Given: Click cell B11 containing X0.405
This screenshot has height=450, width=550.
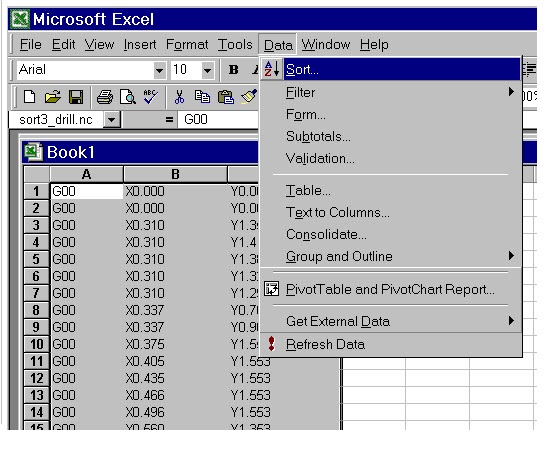Looking at the screenshot, I should (x=175, y=361).
